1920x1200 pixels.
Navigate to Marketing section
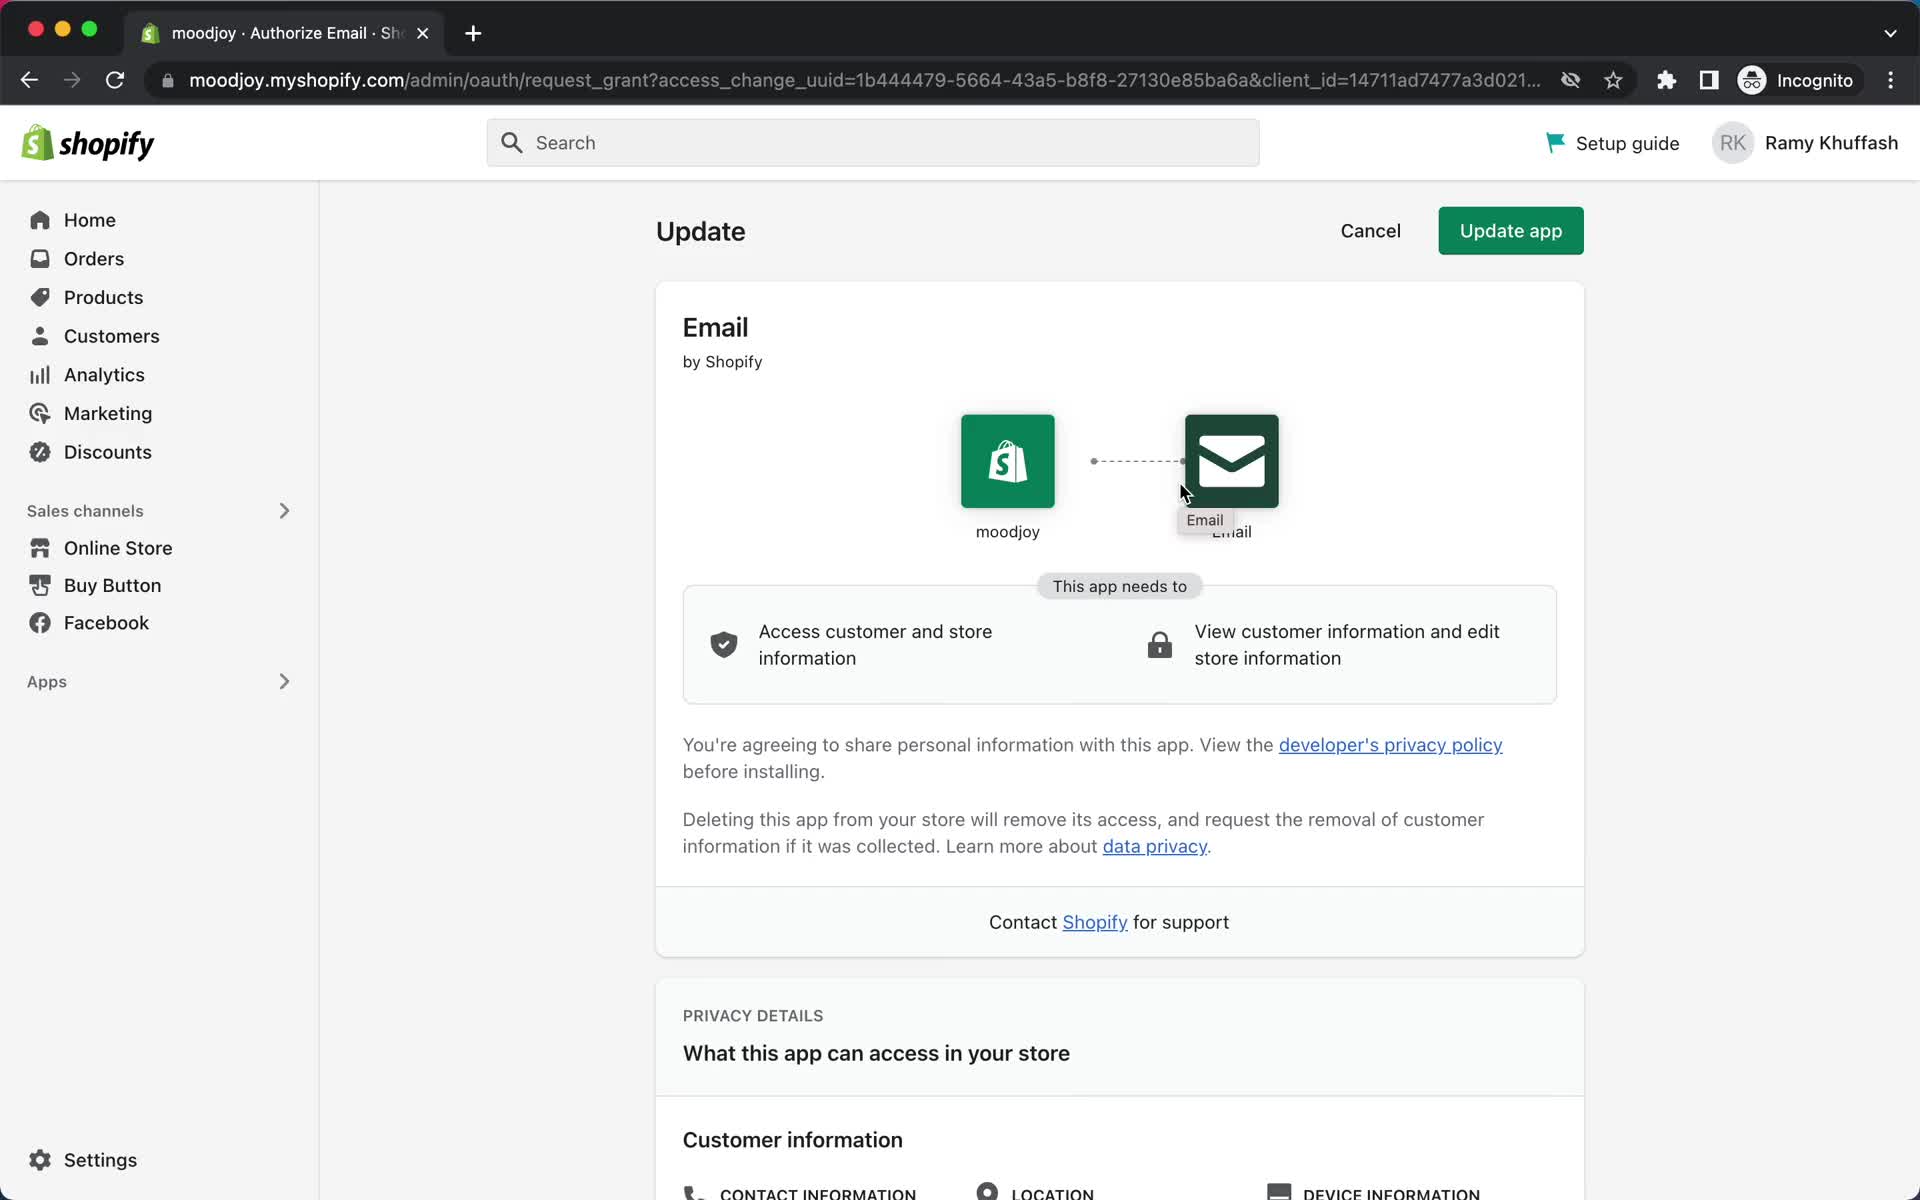pos(108,414)
